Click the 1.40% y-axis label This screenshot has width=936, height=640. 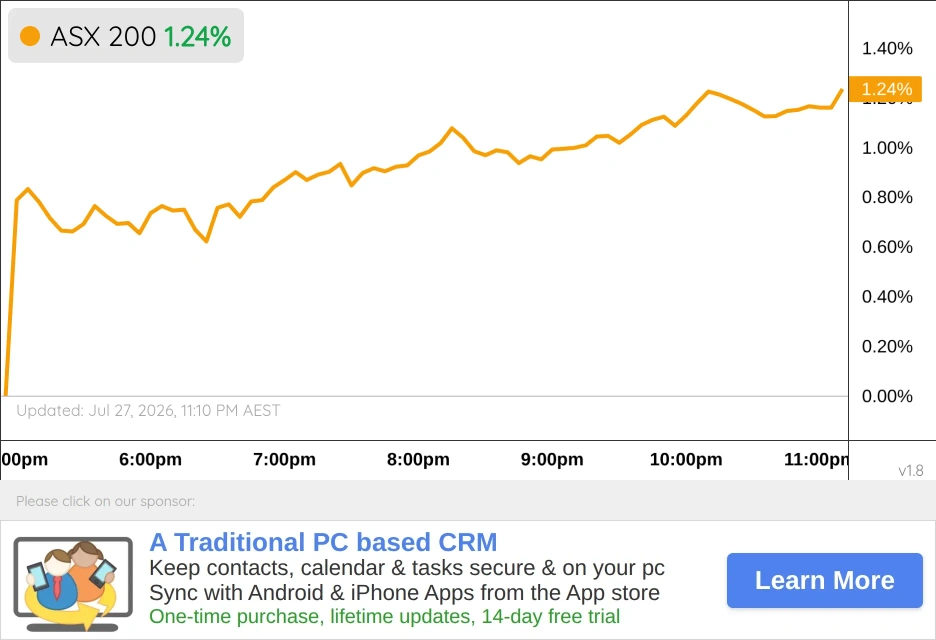coord(887,48)
